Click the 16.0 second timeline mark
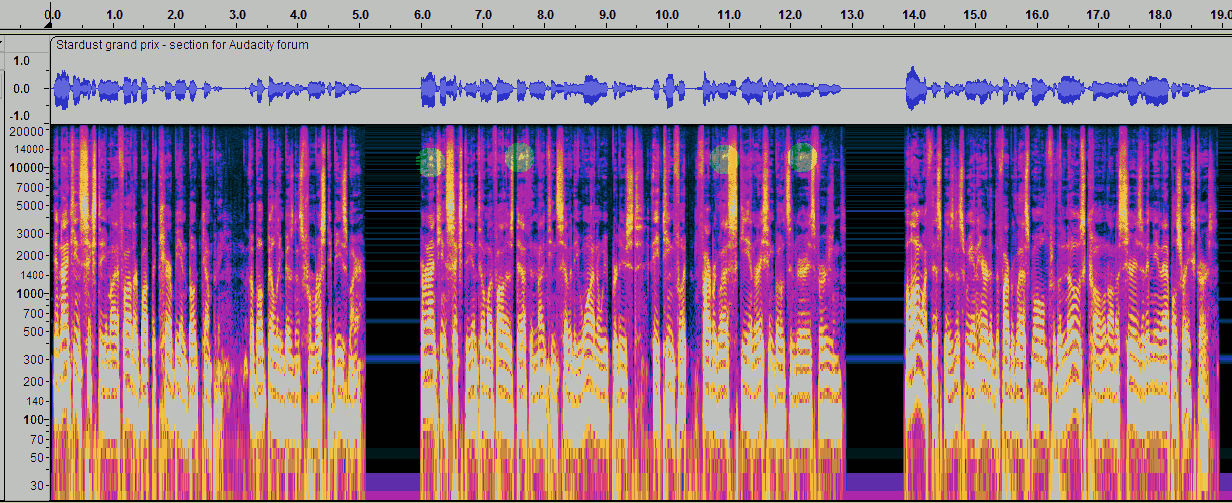1232x503 pixels. pyautogui.click(x=1037, y=15)
